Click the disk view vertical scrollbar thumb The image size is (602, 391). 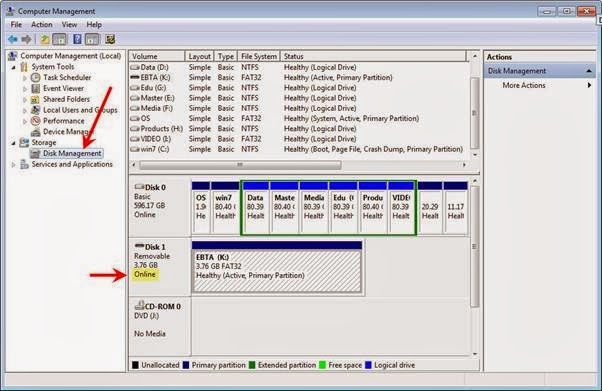tap(475, 247)
